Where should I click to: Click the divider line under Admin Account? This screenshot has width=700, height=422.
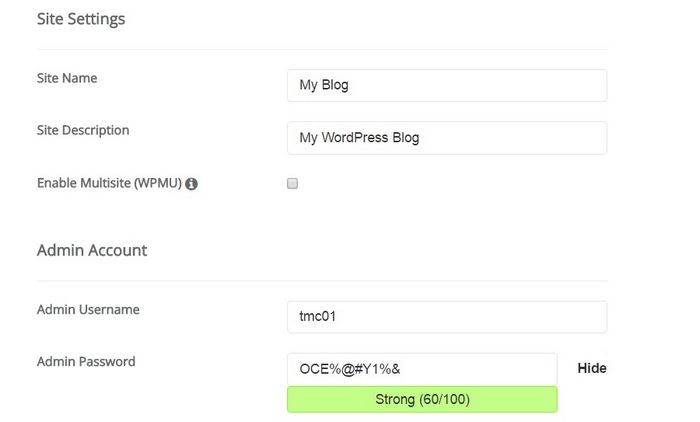coord(322,281)
